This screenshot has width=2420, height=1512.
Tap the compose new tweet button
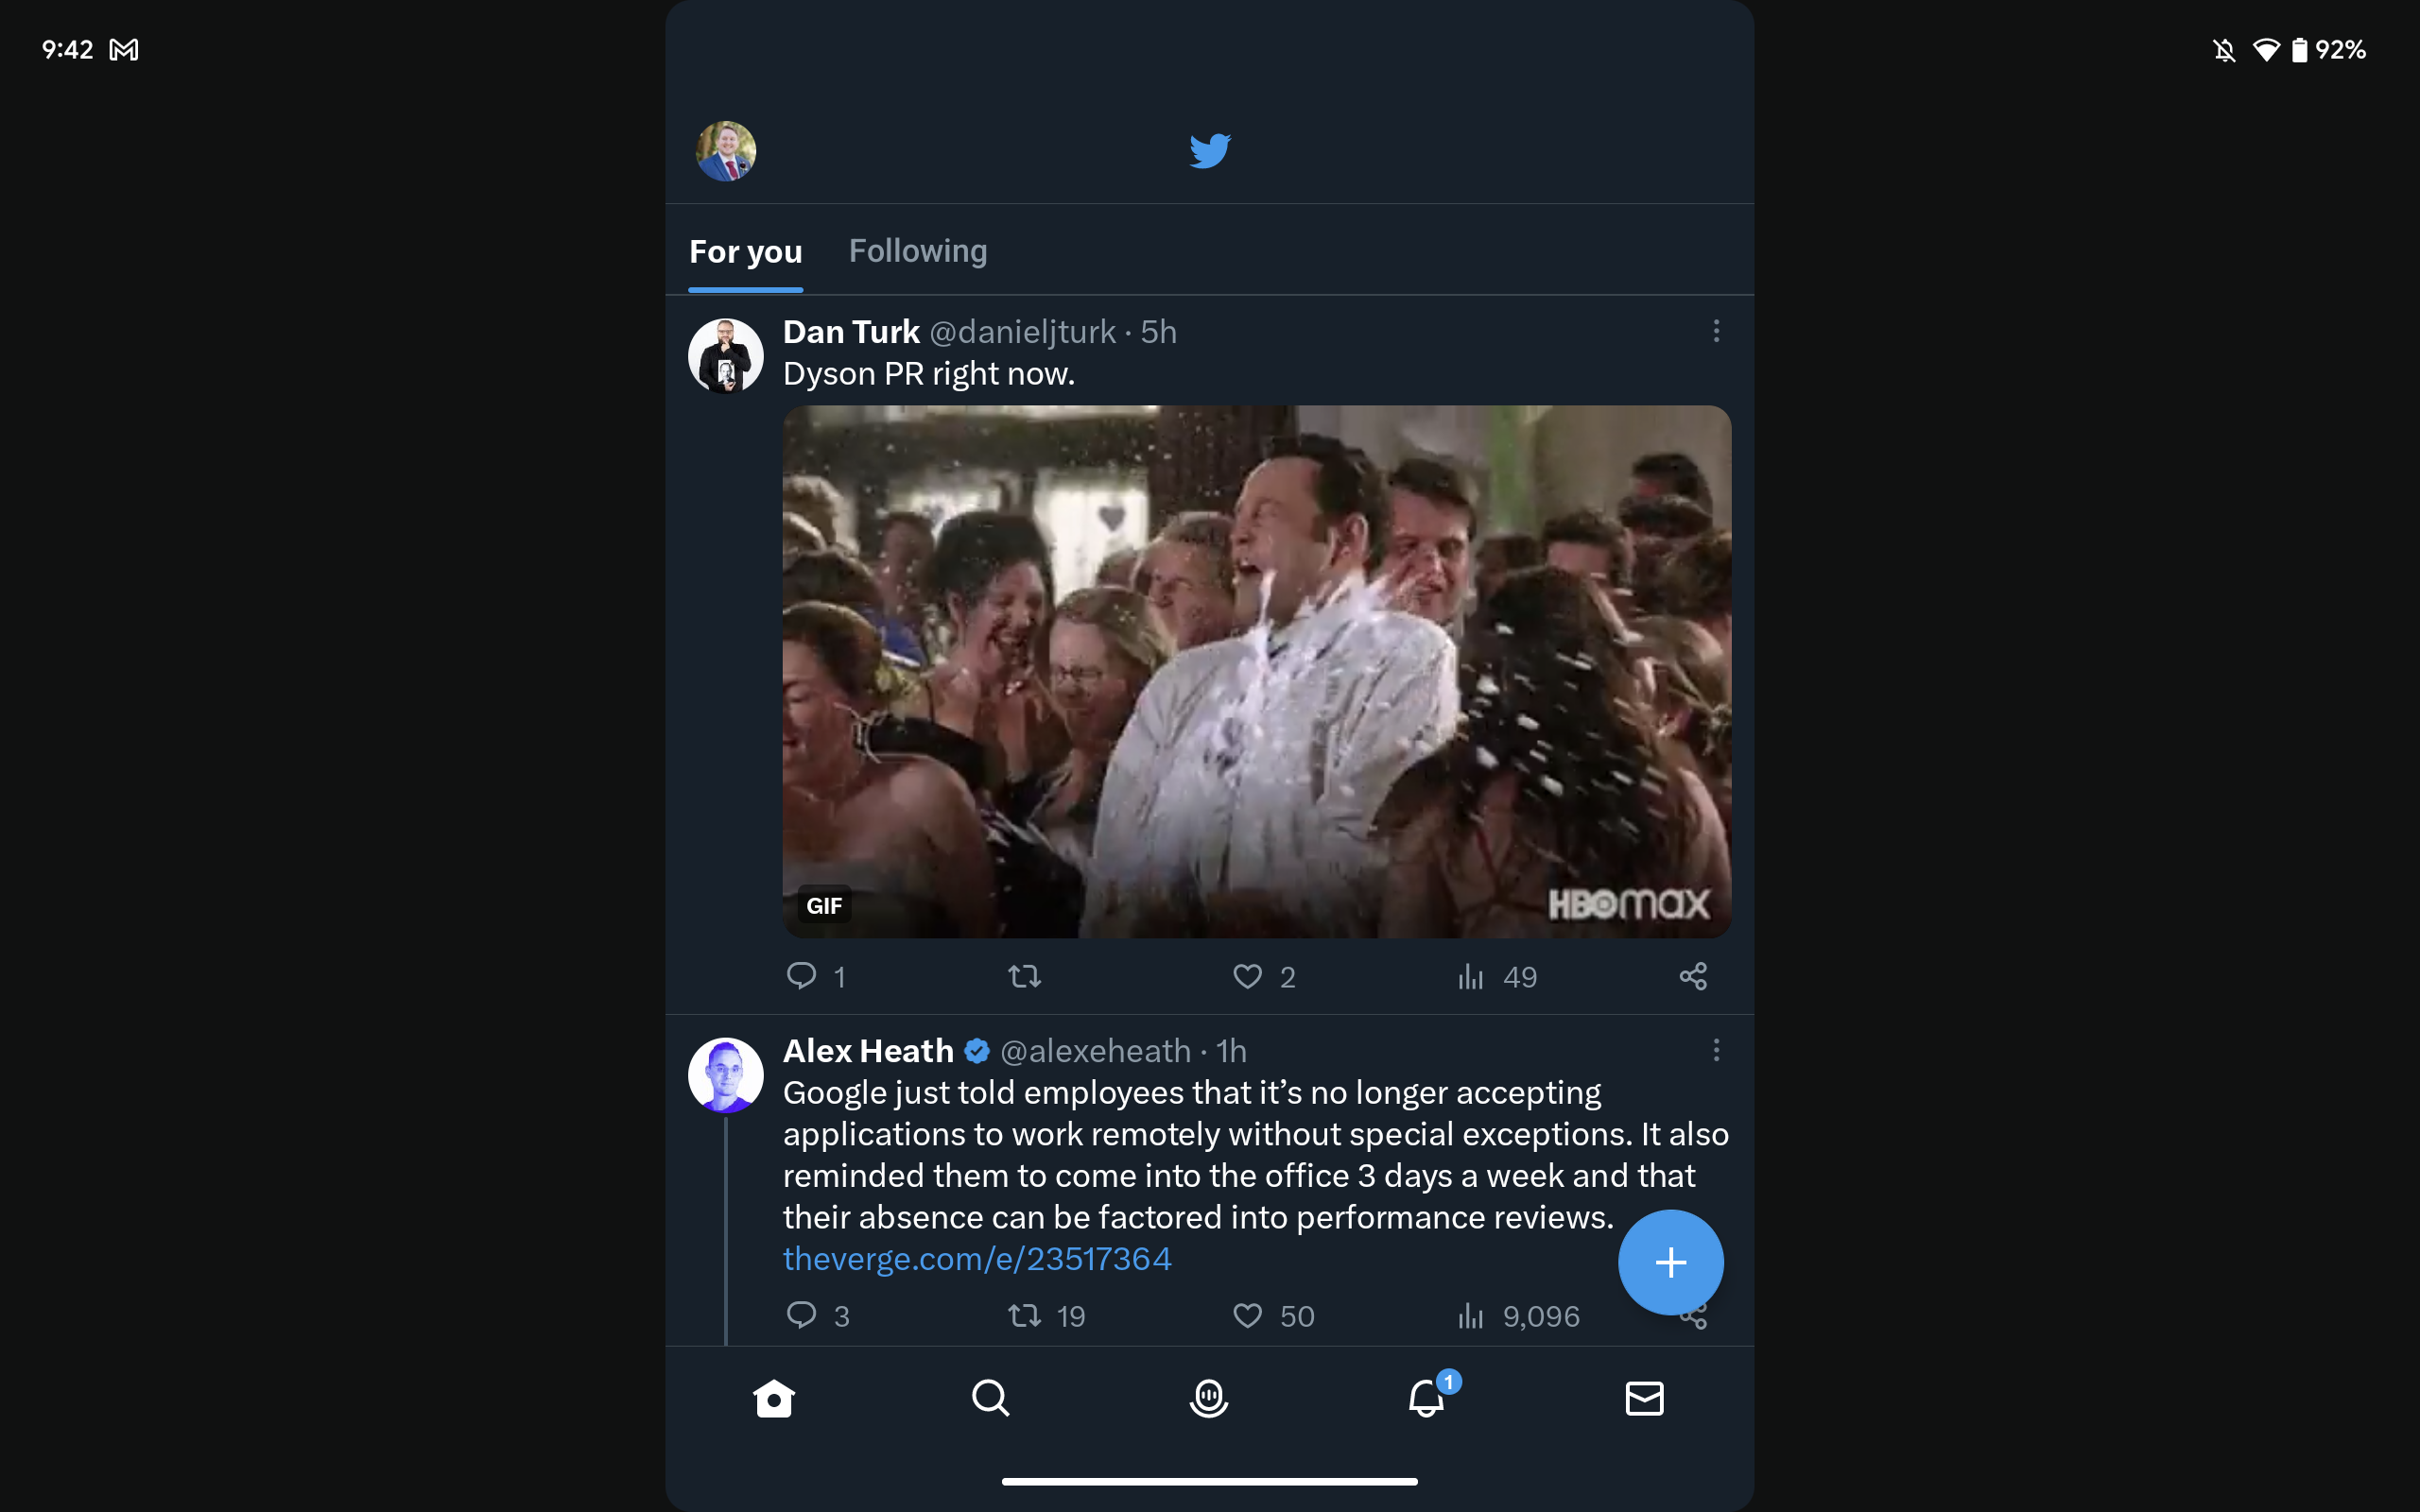tap(1669, 1262)
